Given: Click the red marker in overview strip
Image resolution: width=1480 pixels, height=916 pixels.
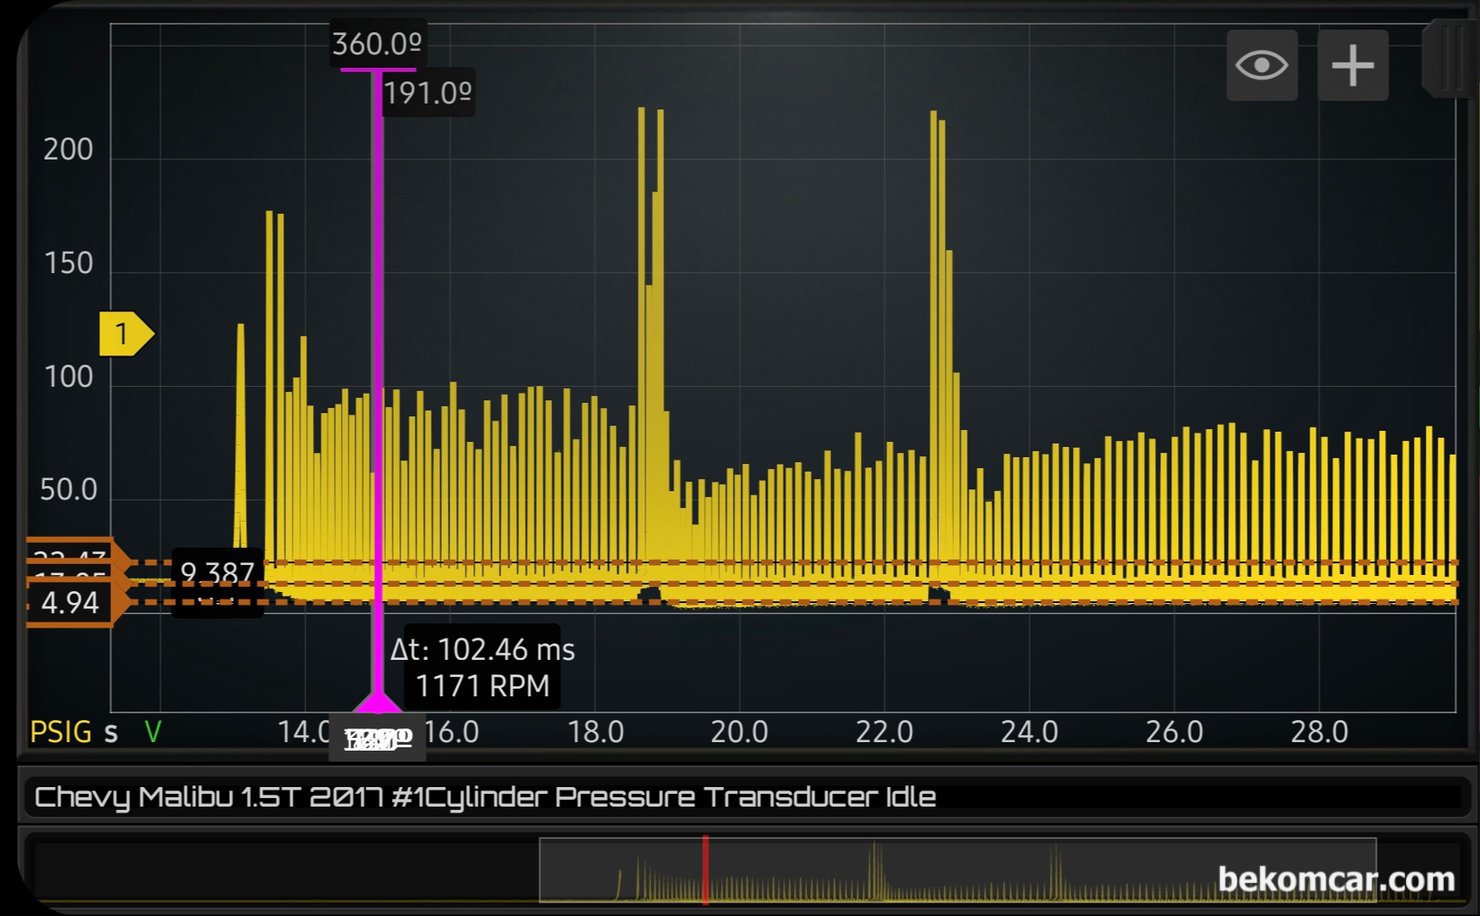Looking at the screenshot, I should tap(705, 870).
